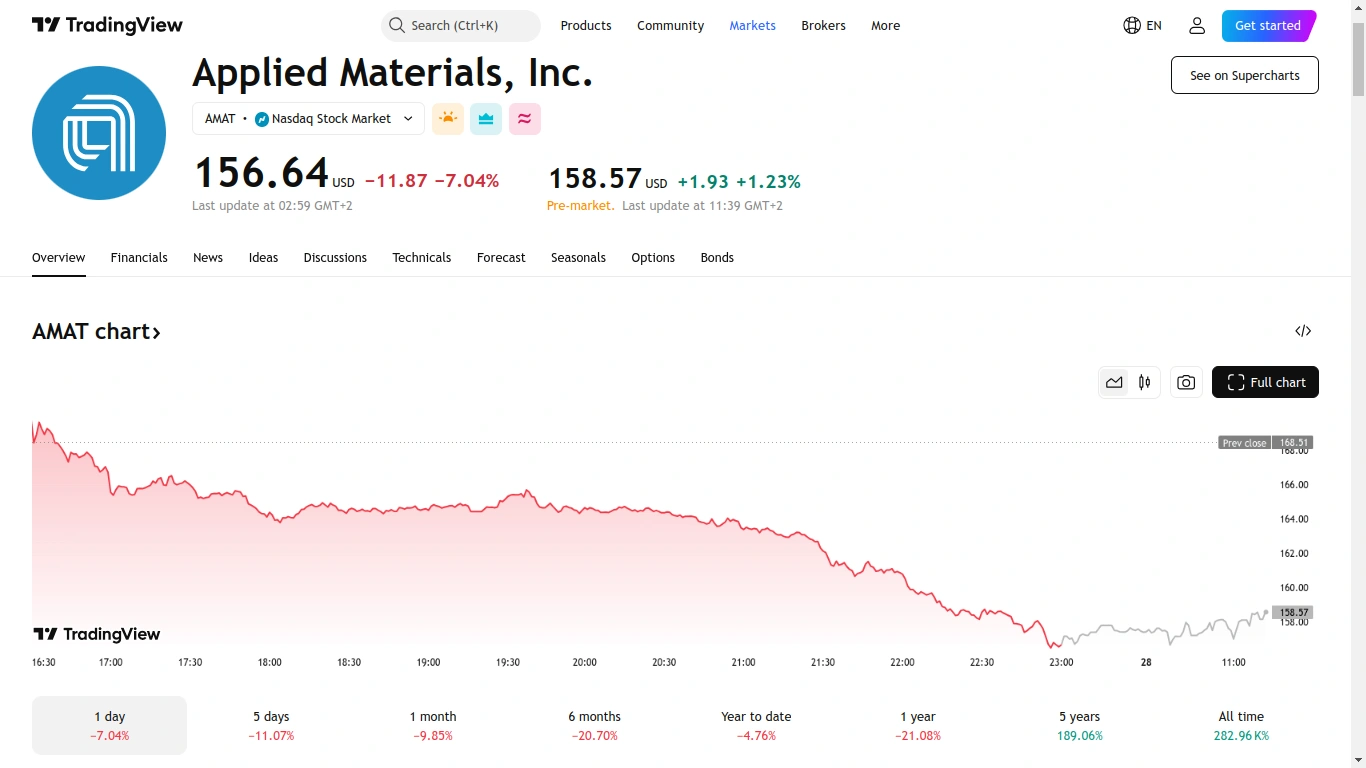Viewport: 1366px width, 768px height.
Task: Switch chart to area style
Action: pyautogui.click(x=1114, y=382)
